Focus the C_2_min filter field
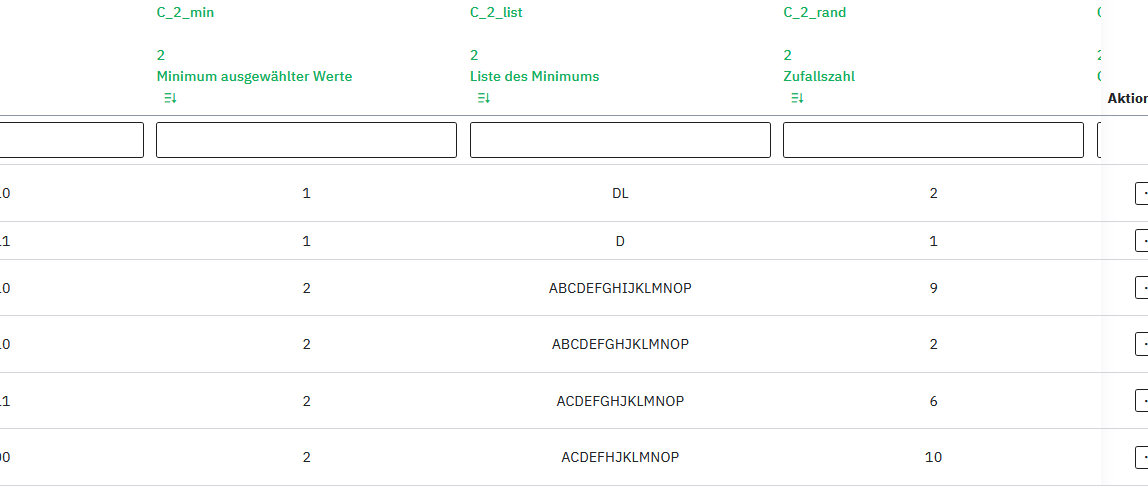The width and height of the screenshot is (1148, 494). [306, 140]
